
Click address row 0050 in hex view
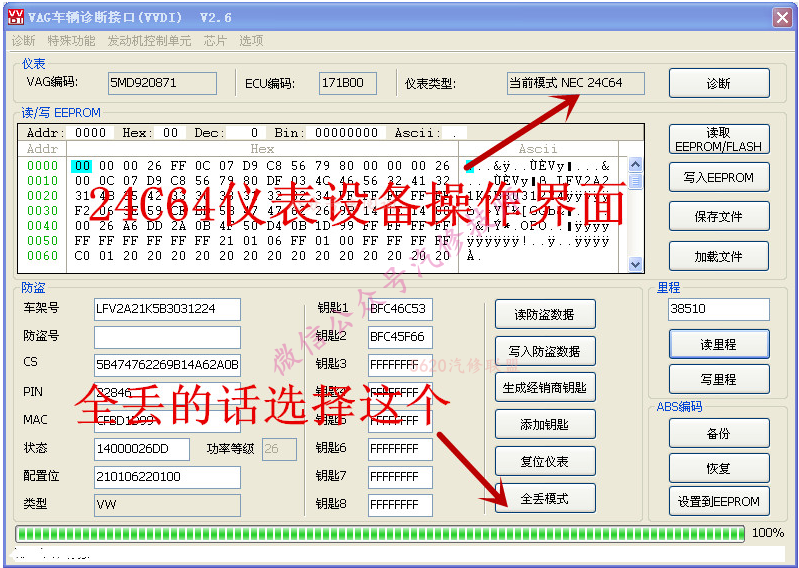click(x=43, y=241)
